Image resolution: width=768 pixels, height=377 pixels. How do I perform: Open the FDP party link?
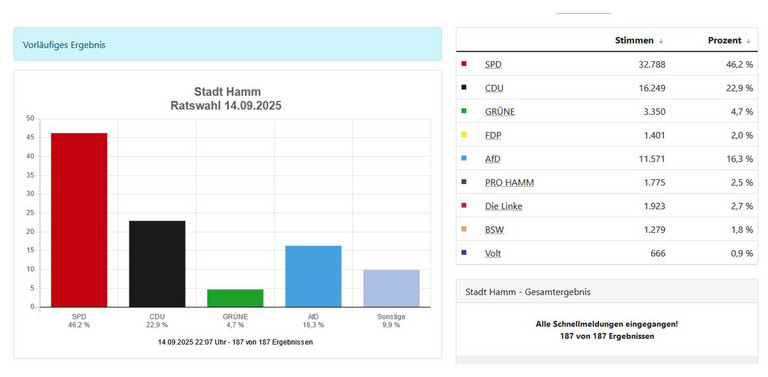point(493,135)
